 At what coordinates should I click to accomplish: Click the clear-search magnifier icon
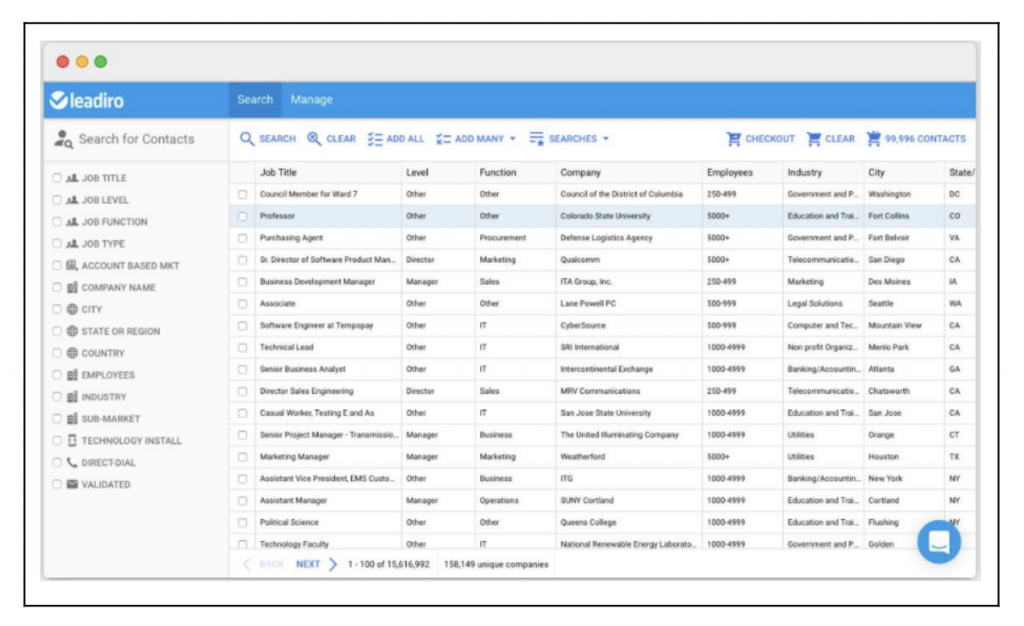click(x=314, y=139)
